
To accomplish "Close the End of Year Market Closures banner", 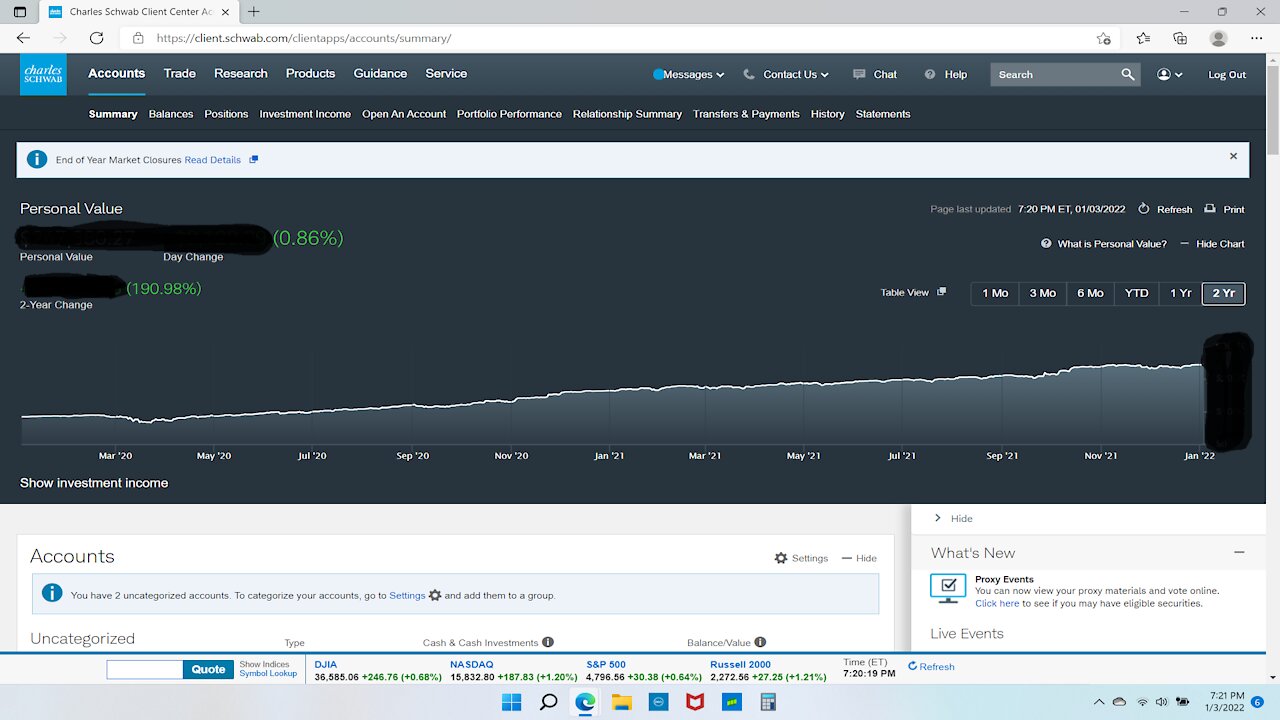I will (1233, 156).
